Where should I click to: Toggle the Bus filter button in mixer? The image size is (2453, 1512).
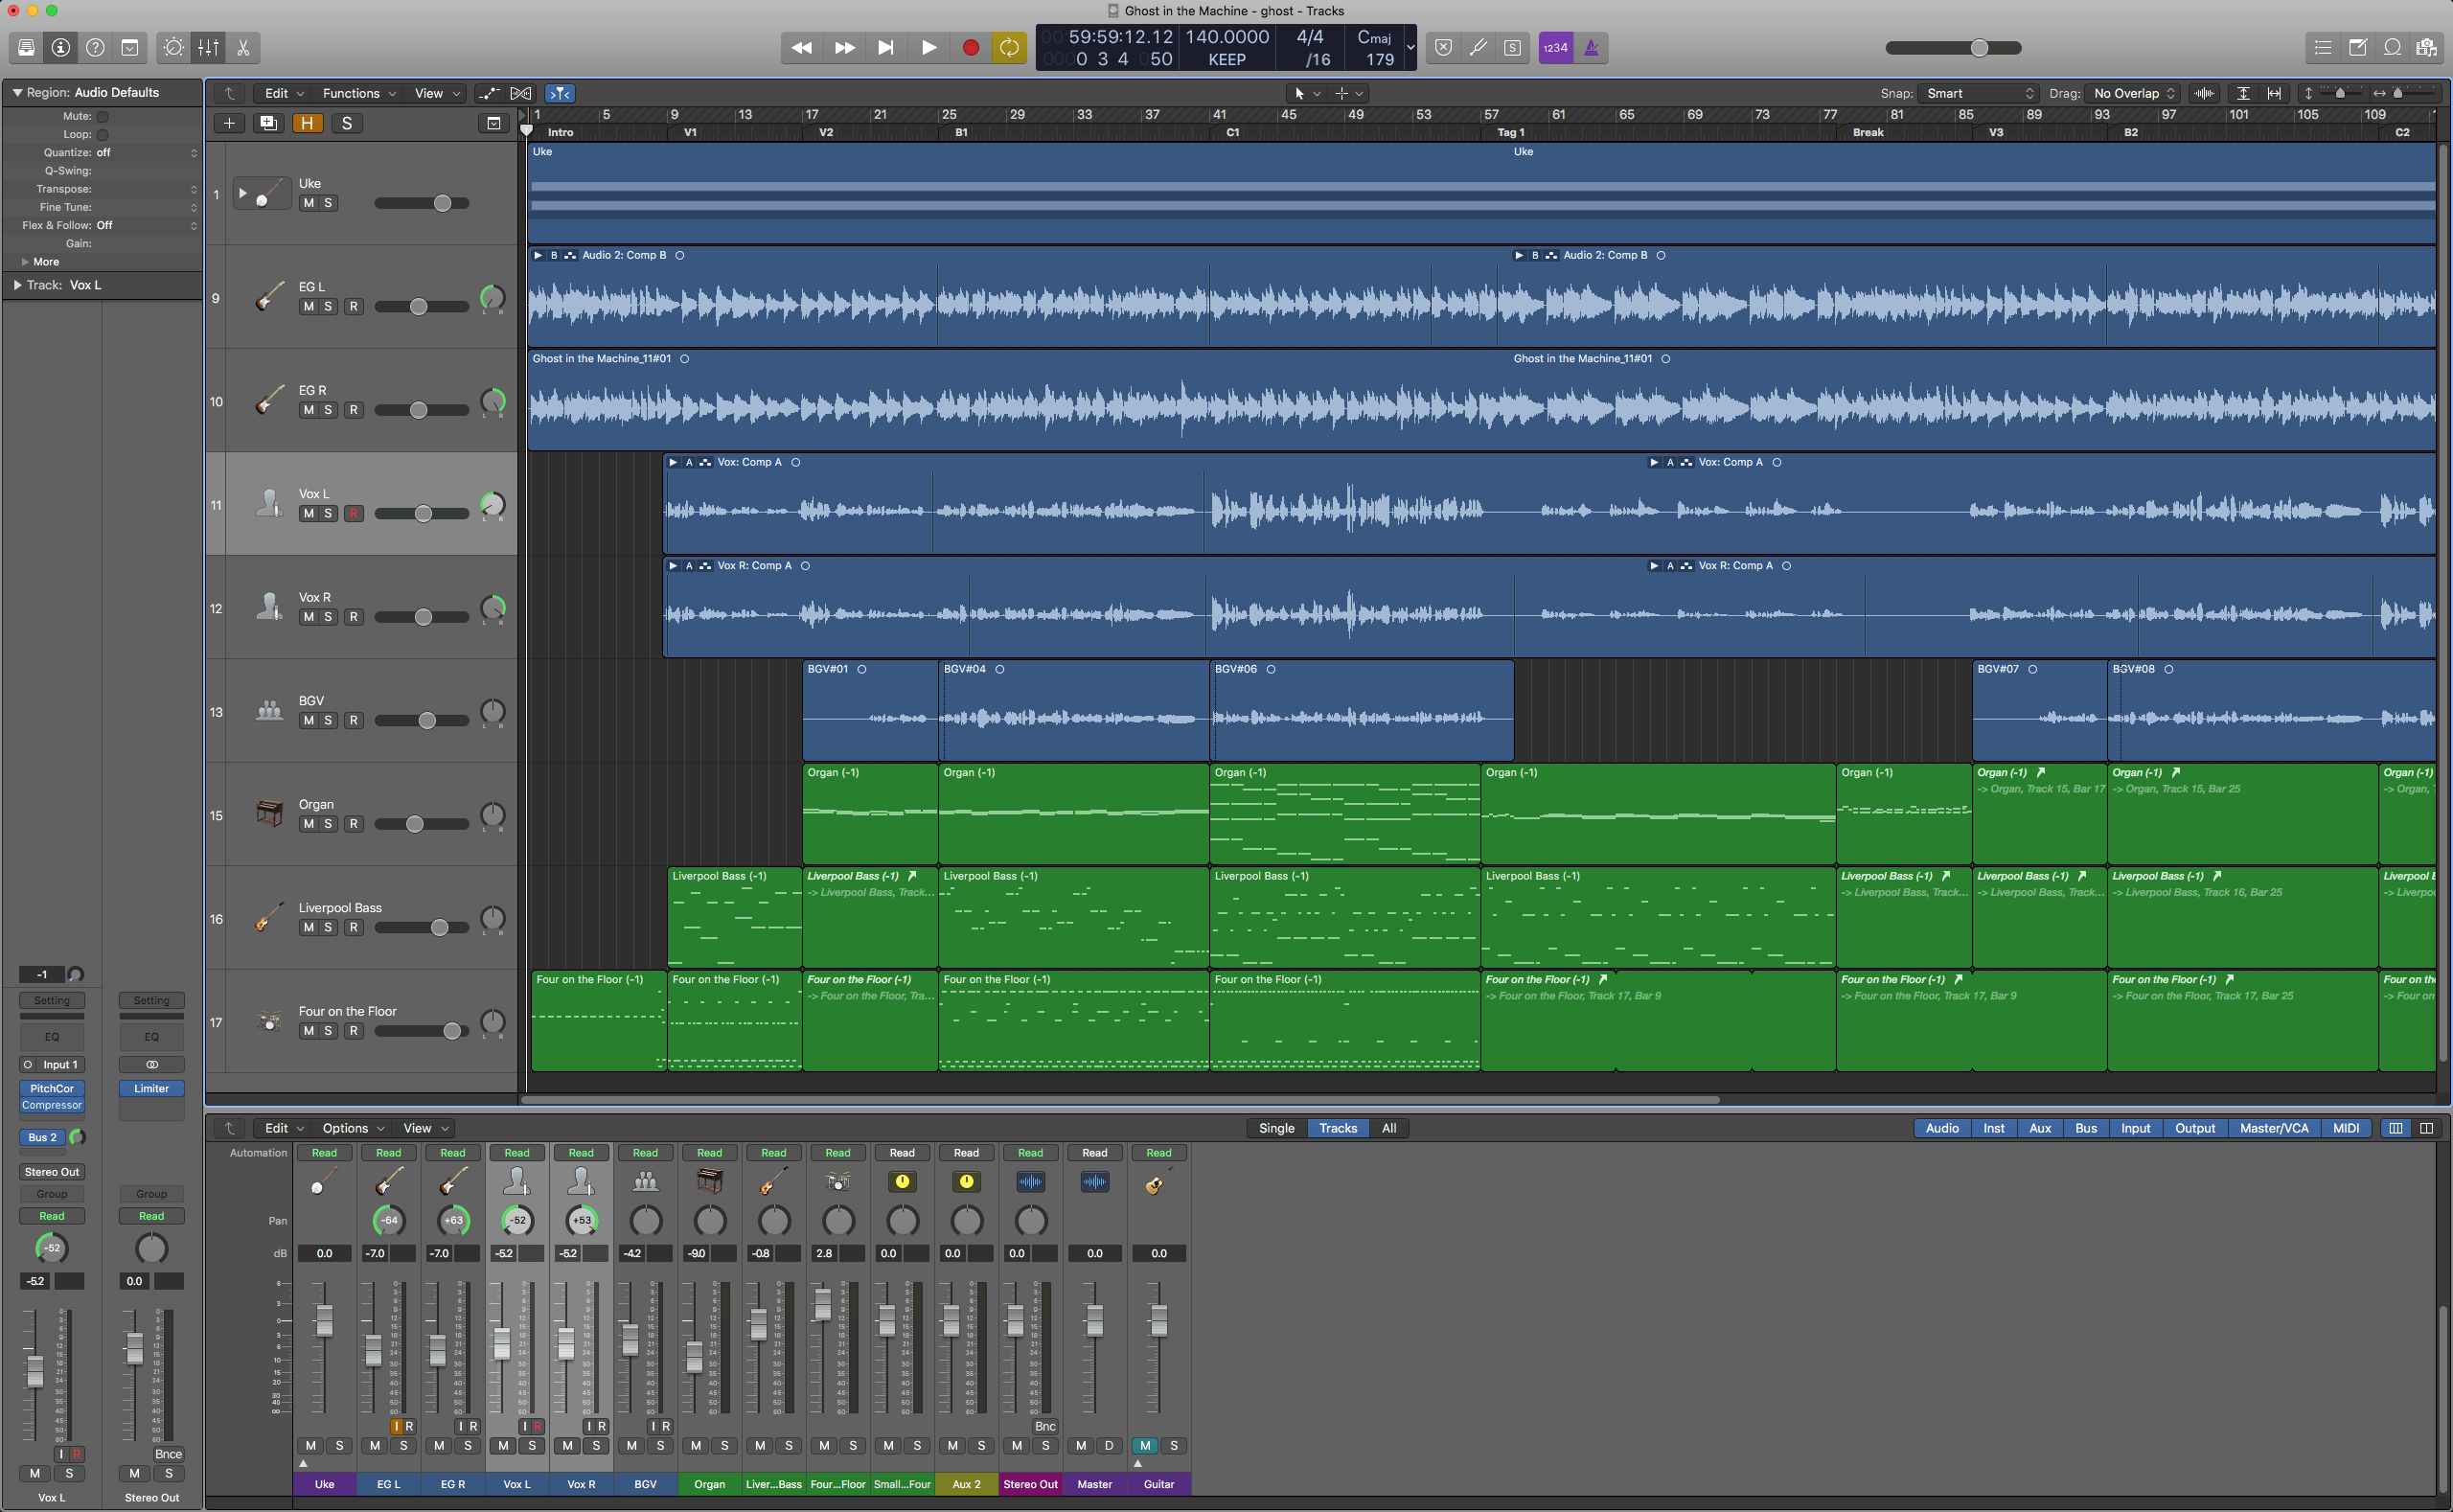[2086, 1128]
